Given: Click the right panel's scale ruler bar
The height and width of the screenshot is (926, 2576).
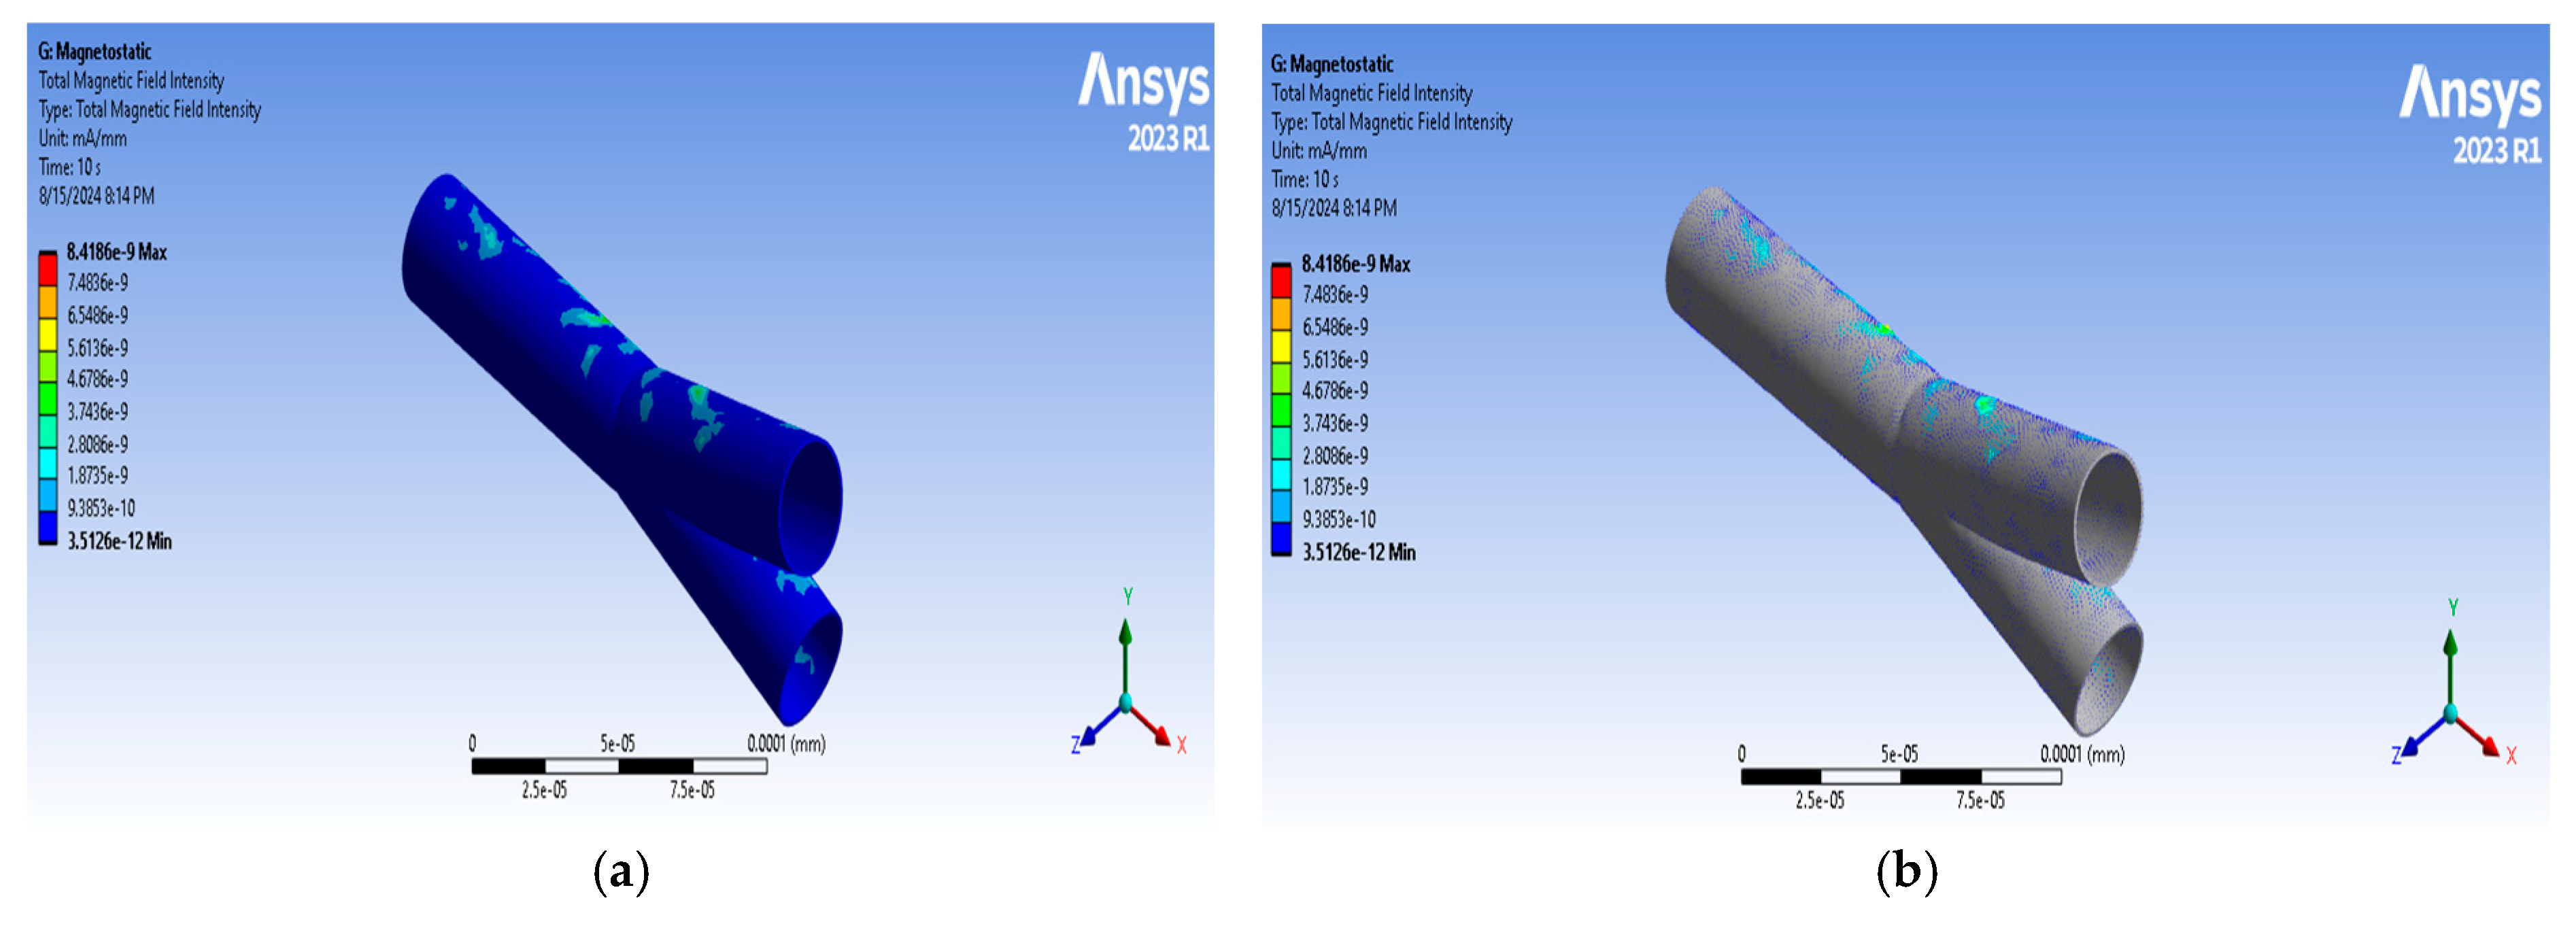Looking at the screenshot, I should (x=1900, y=777).
